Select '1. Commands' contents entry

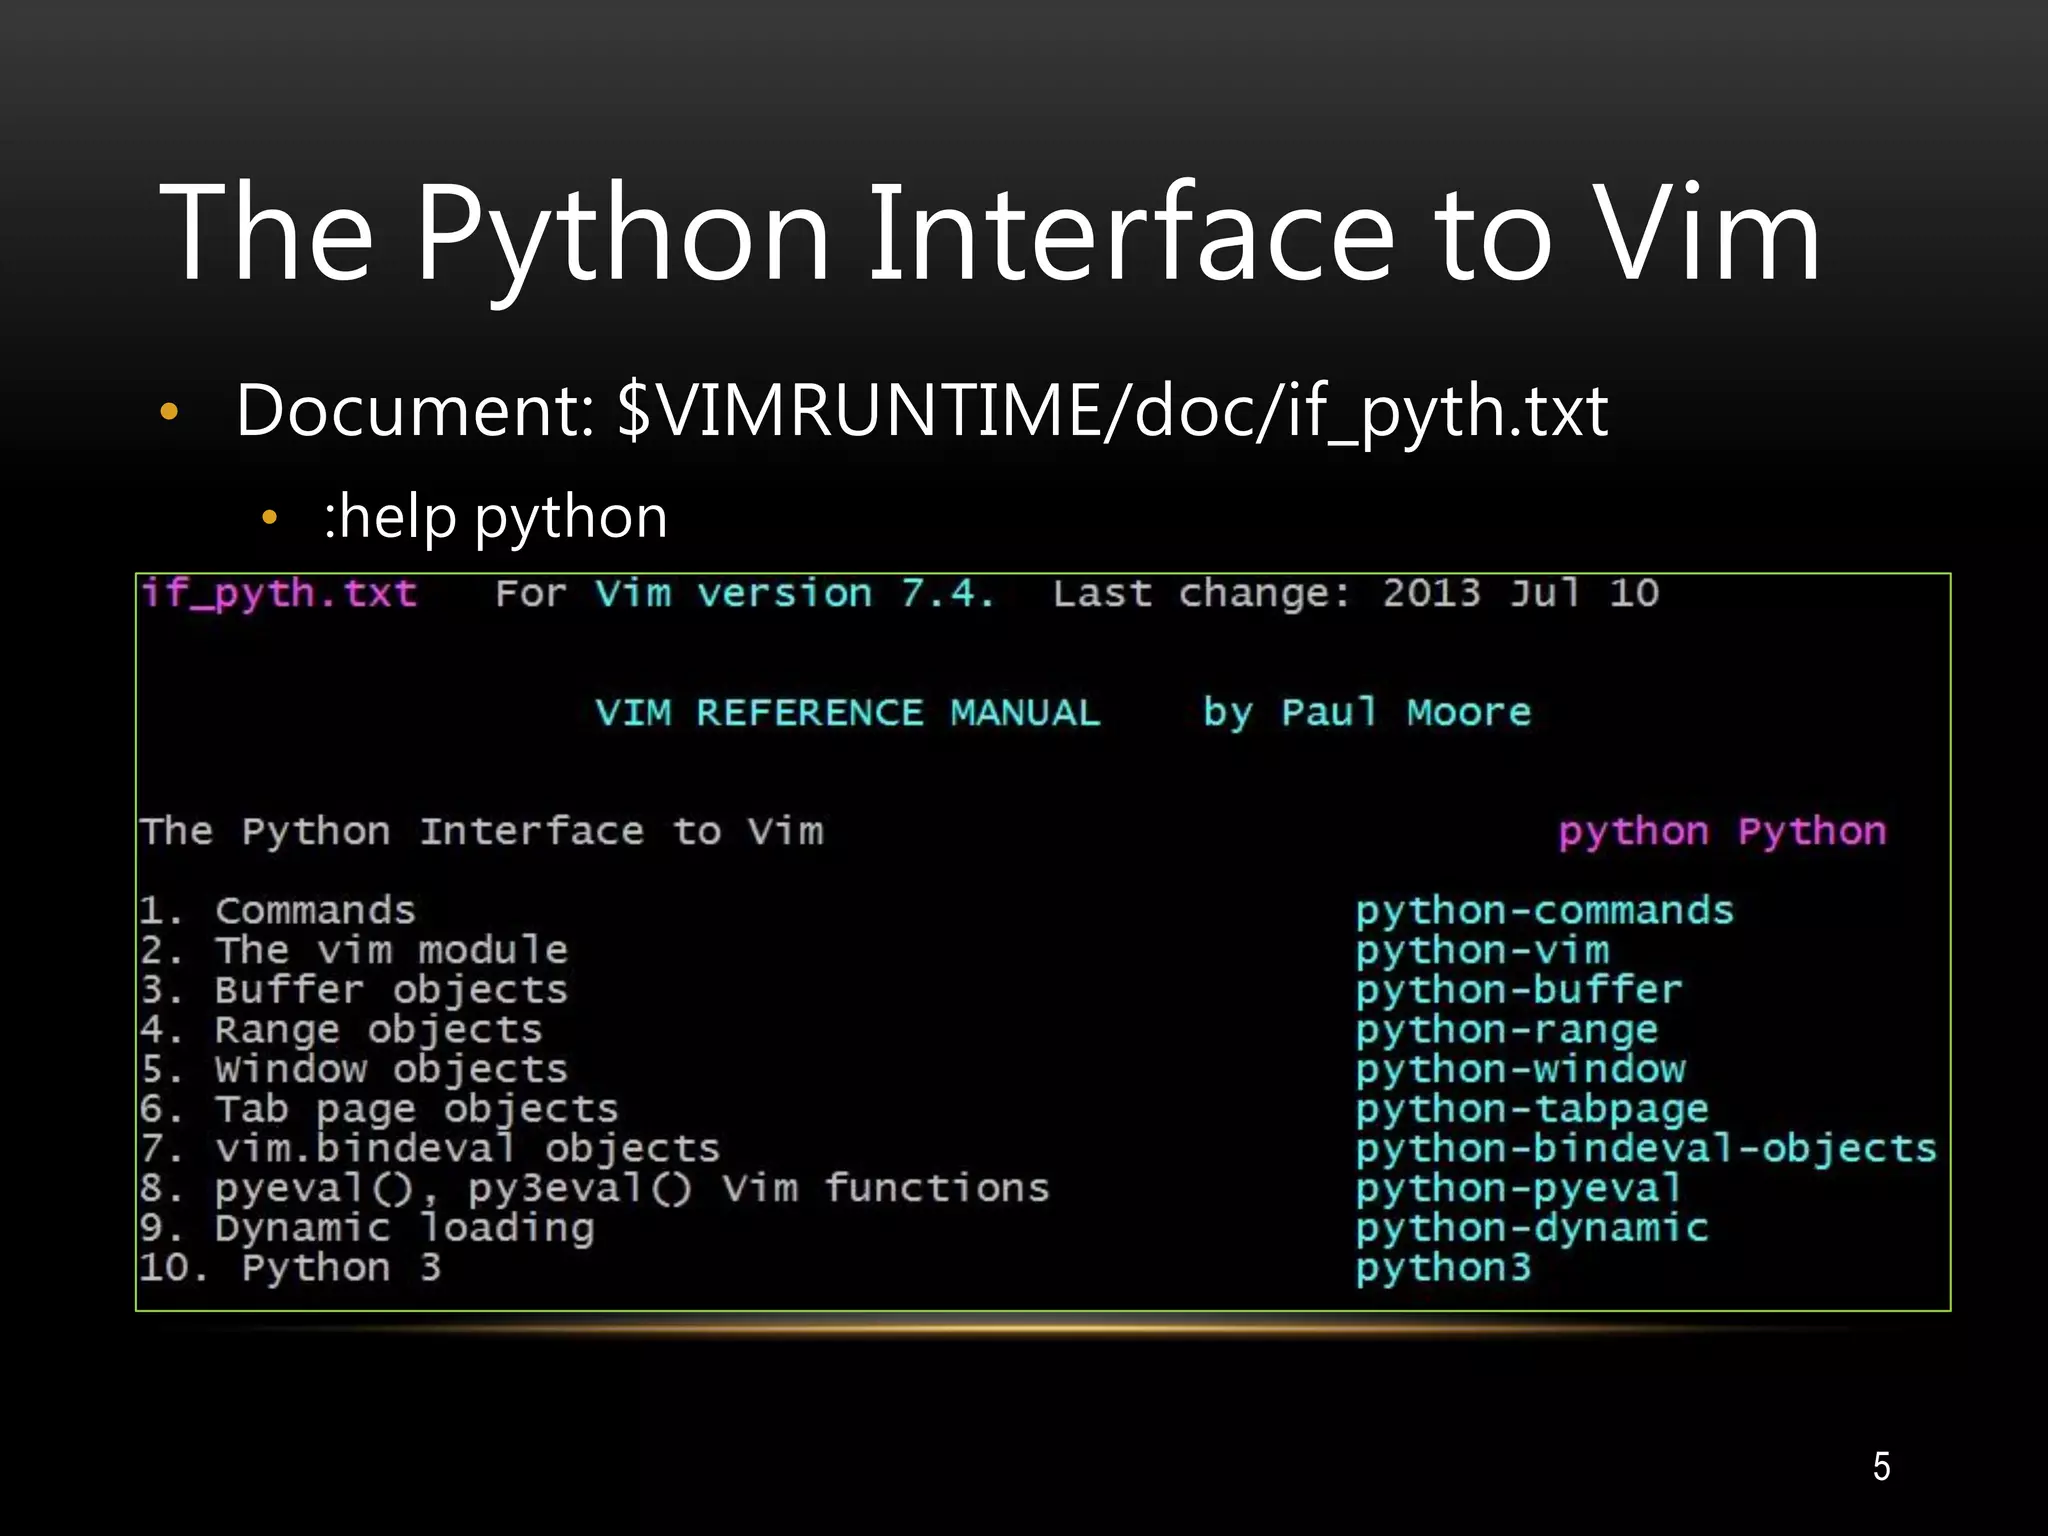pos(277,911)
